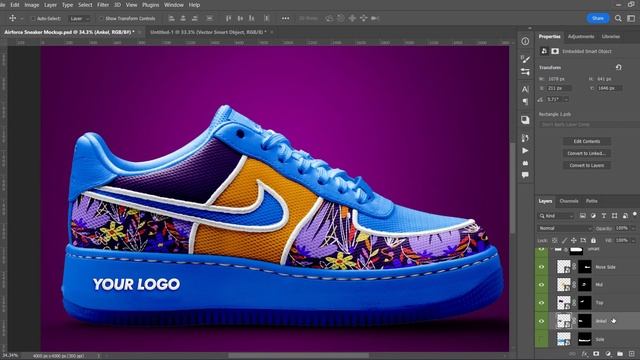Add layer style fx icon

[x=584, y=353]
